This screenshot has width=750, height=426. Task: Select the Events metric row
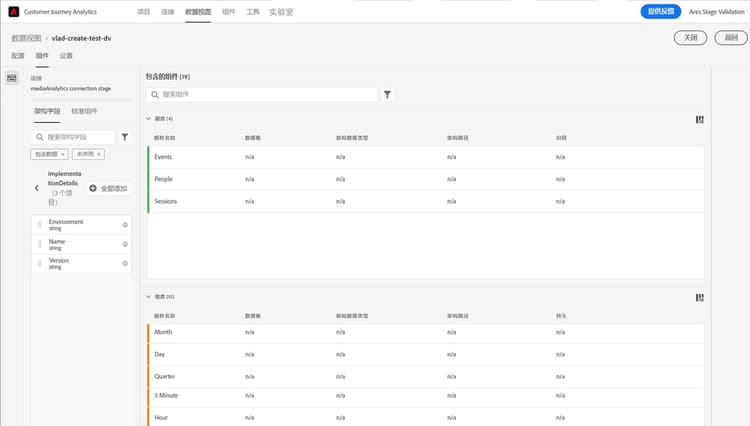pos(426,157)
